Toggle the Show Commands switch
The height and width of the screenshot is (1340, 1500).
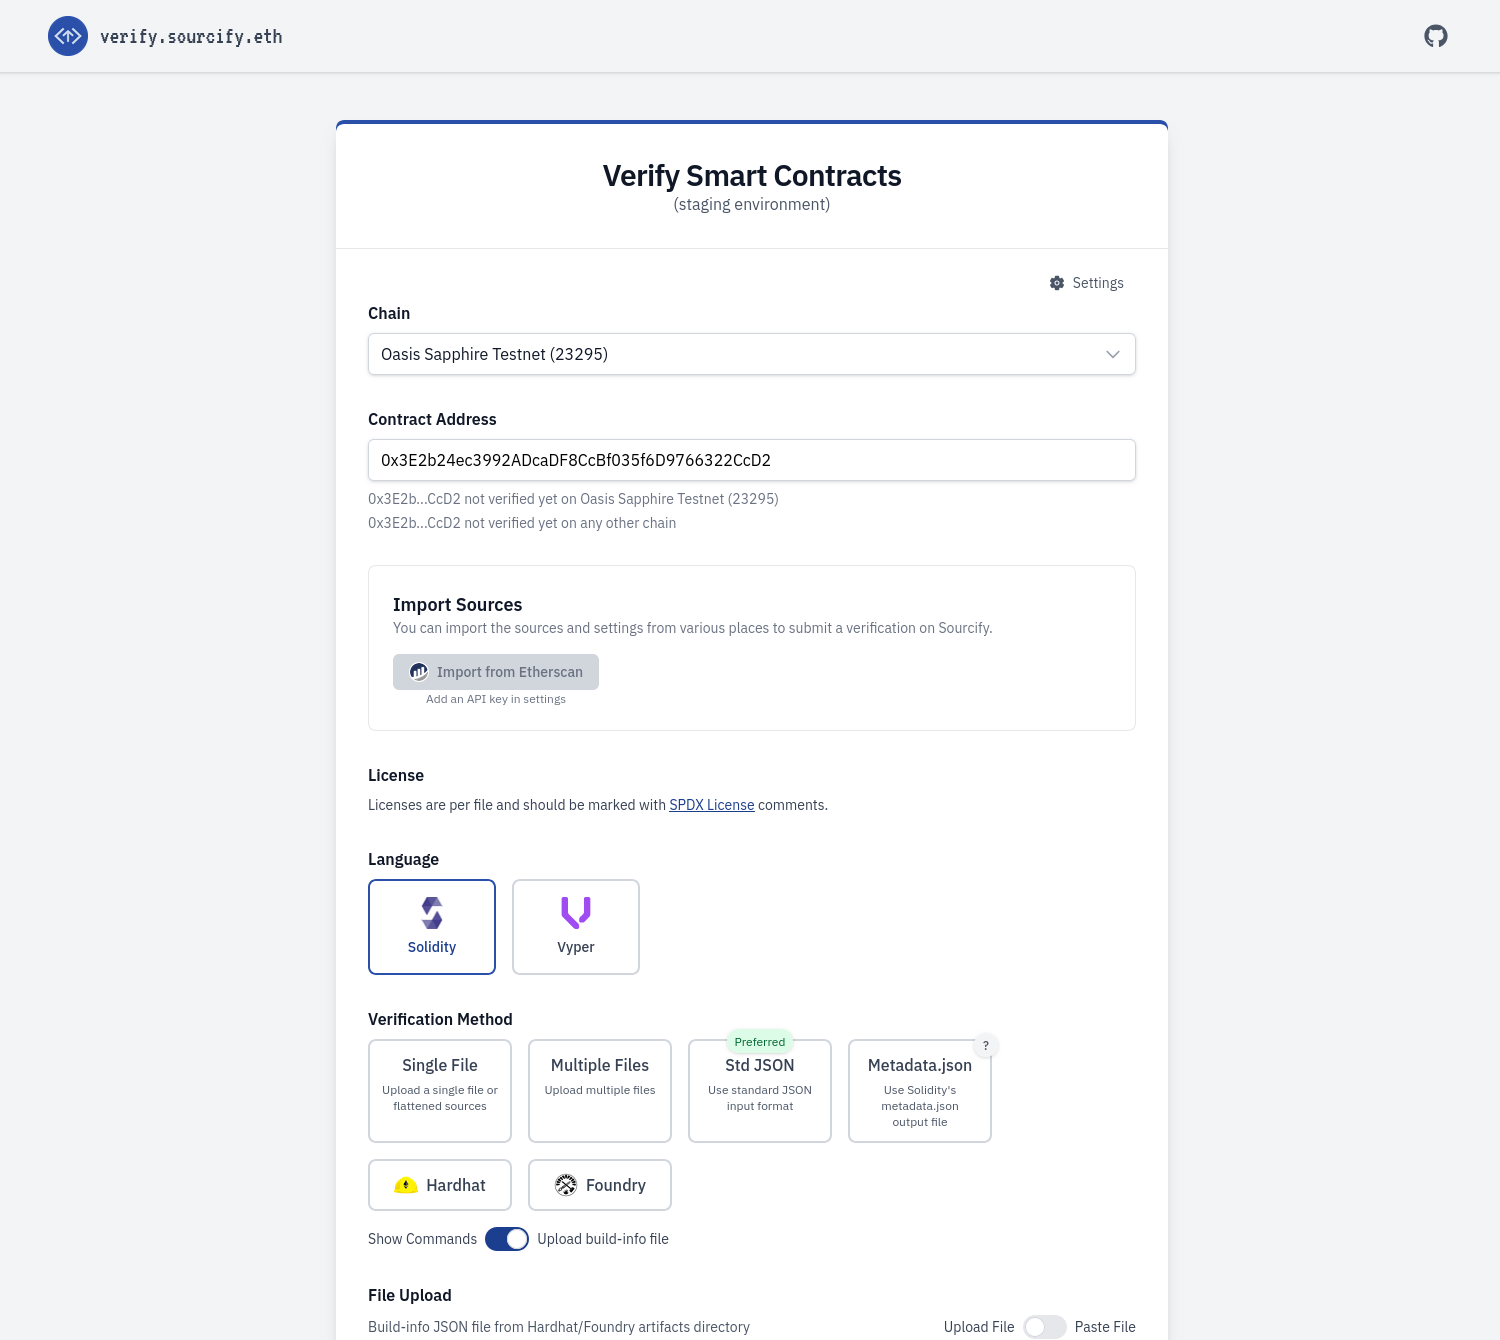507,1238
